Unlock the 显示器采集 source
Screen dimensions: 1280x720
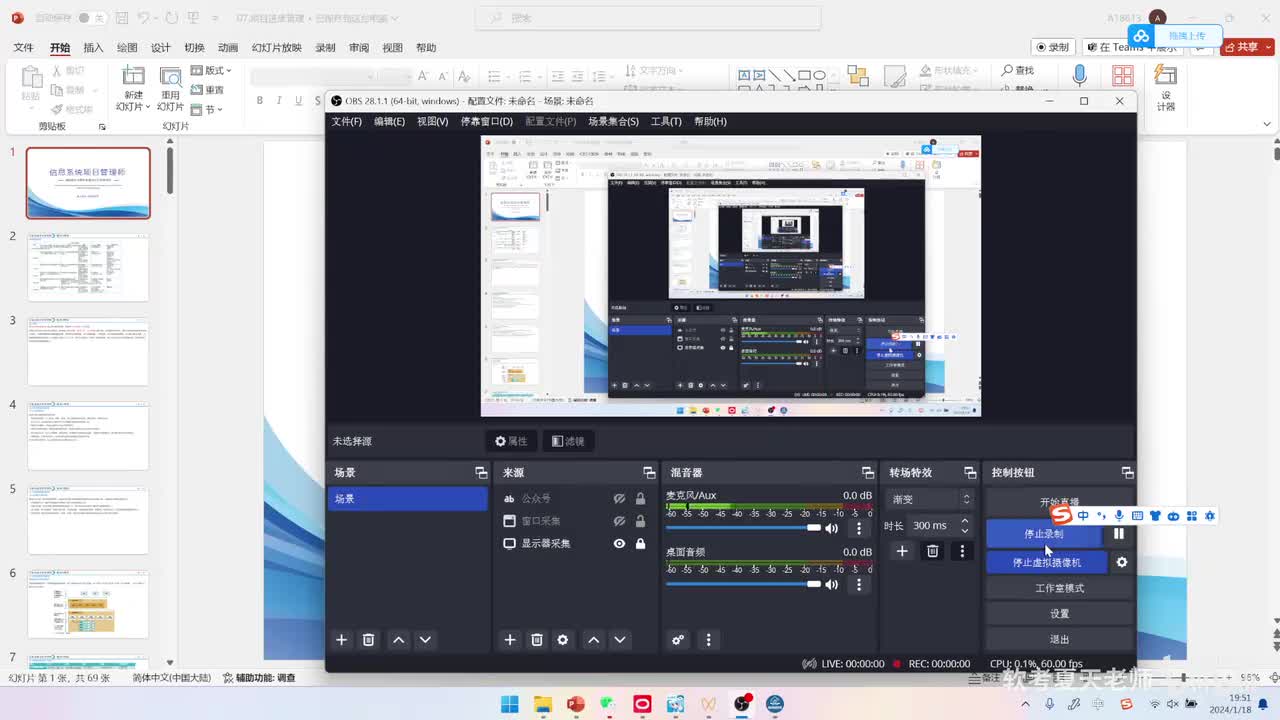click(x=640, y=544)
